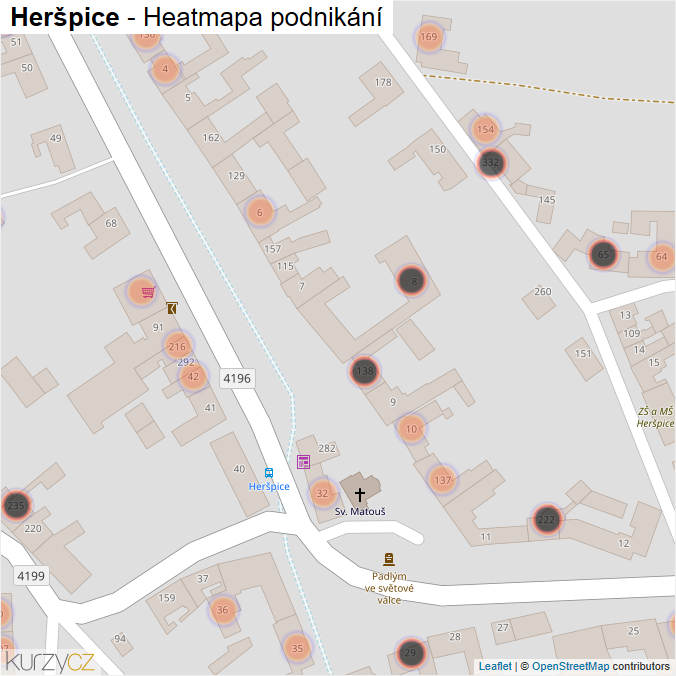The image size is (676, 676).
Task: Click house number 157
Action: pyautogui.click(x=272, y=249)
